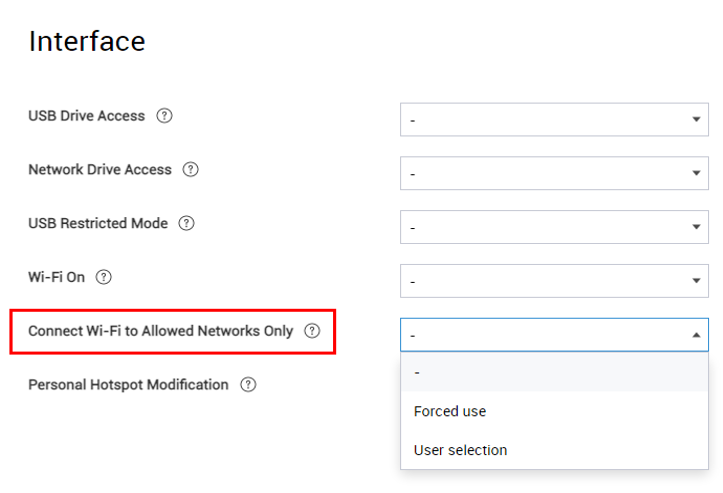Click the Wi-Fi On dropdown arrow

click(696, 281)
